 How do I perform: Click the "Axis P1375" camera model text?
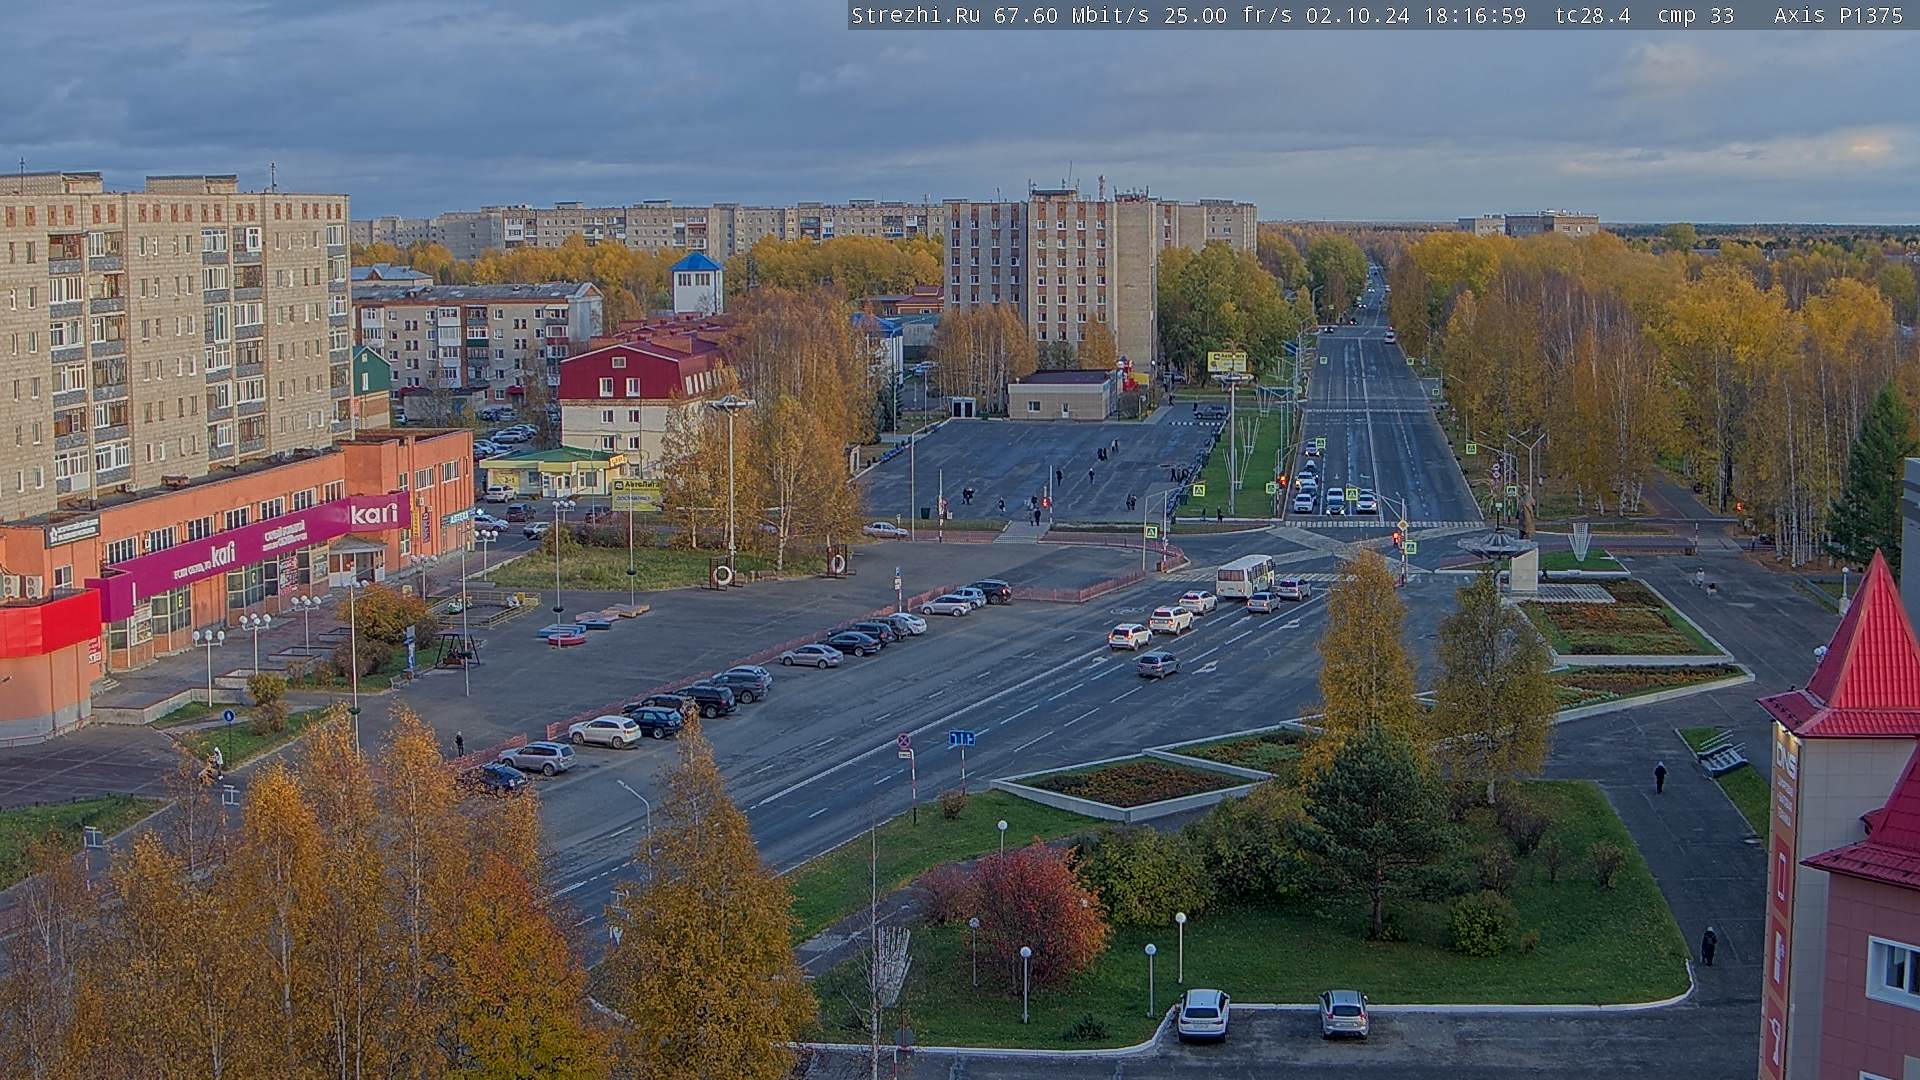coord(1838,15)
